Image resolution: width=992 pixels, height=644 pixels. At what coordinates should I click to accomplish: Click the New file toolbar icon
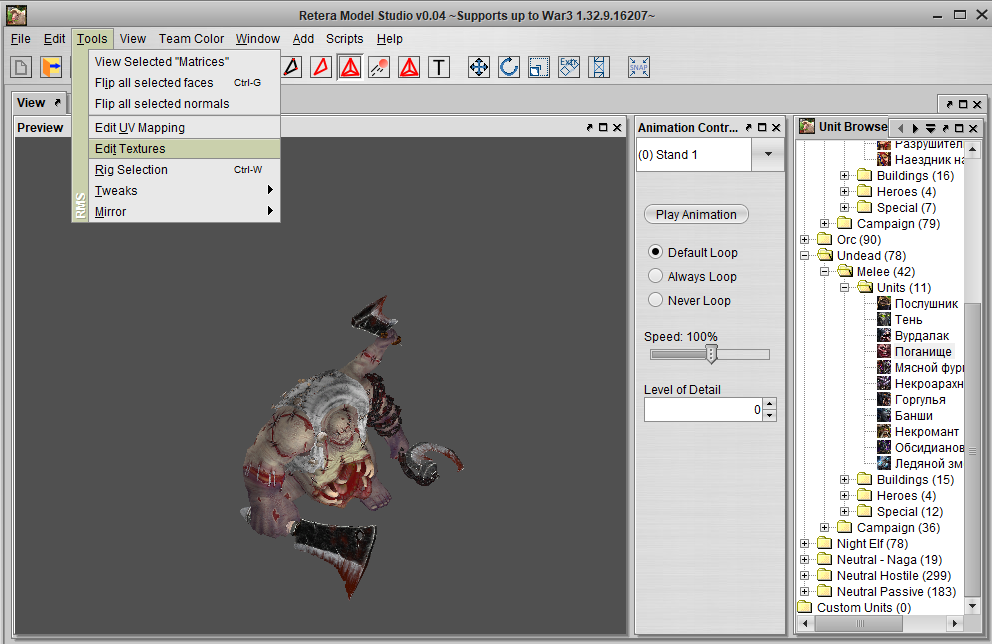pyautogui.click(x=21, y=67)
